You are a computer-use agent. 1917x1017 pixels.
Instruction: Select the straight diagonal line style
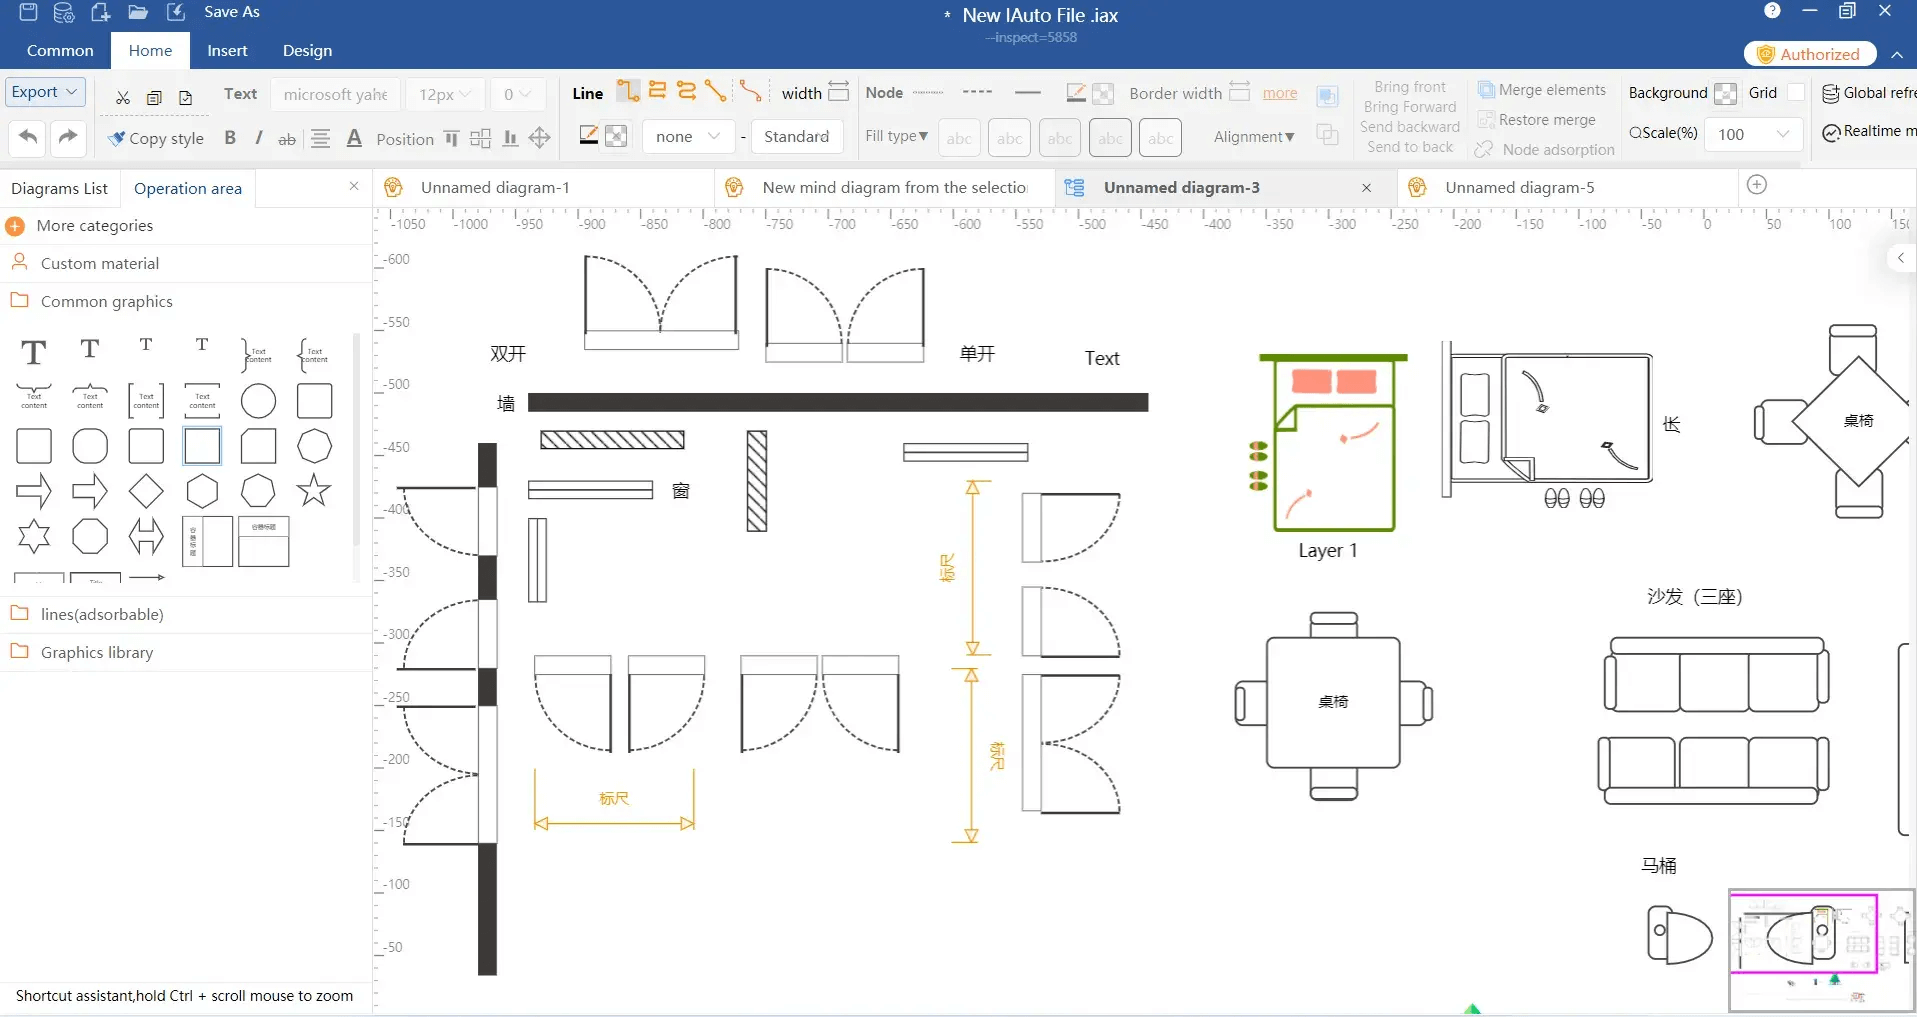716,91
